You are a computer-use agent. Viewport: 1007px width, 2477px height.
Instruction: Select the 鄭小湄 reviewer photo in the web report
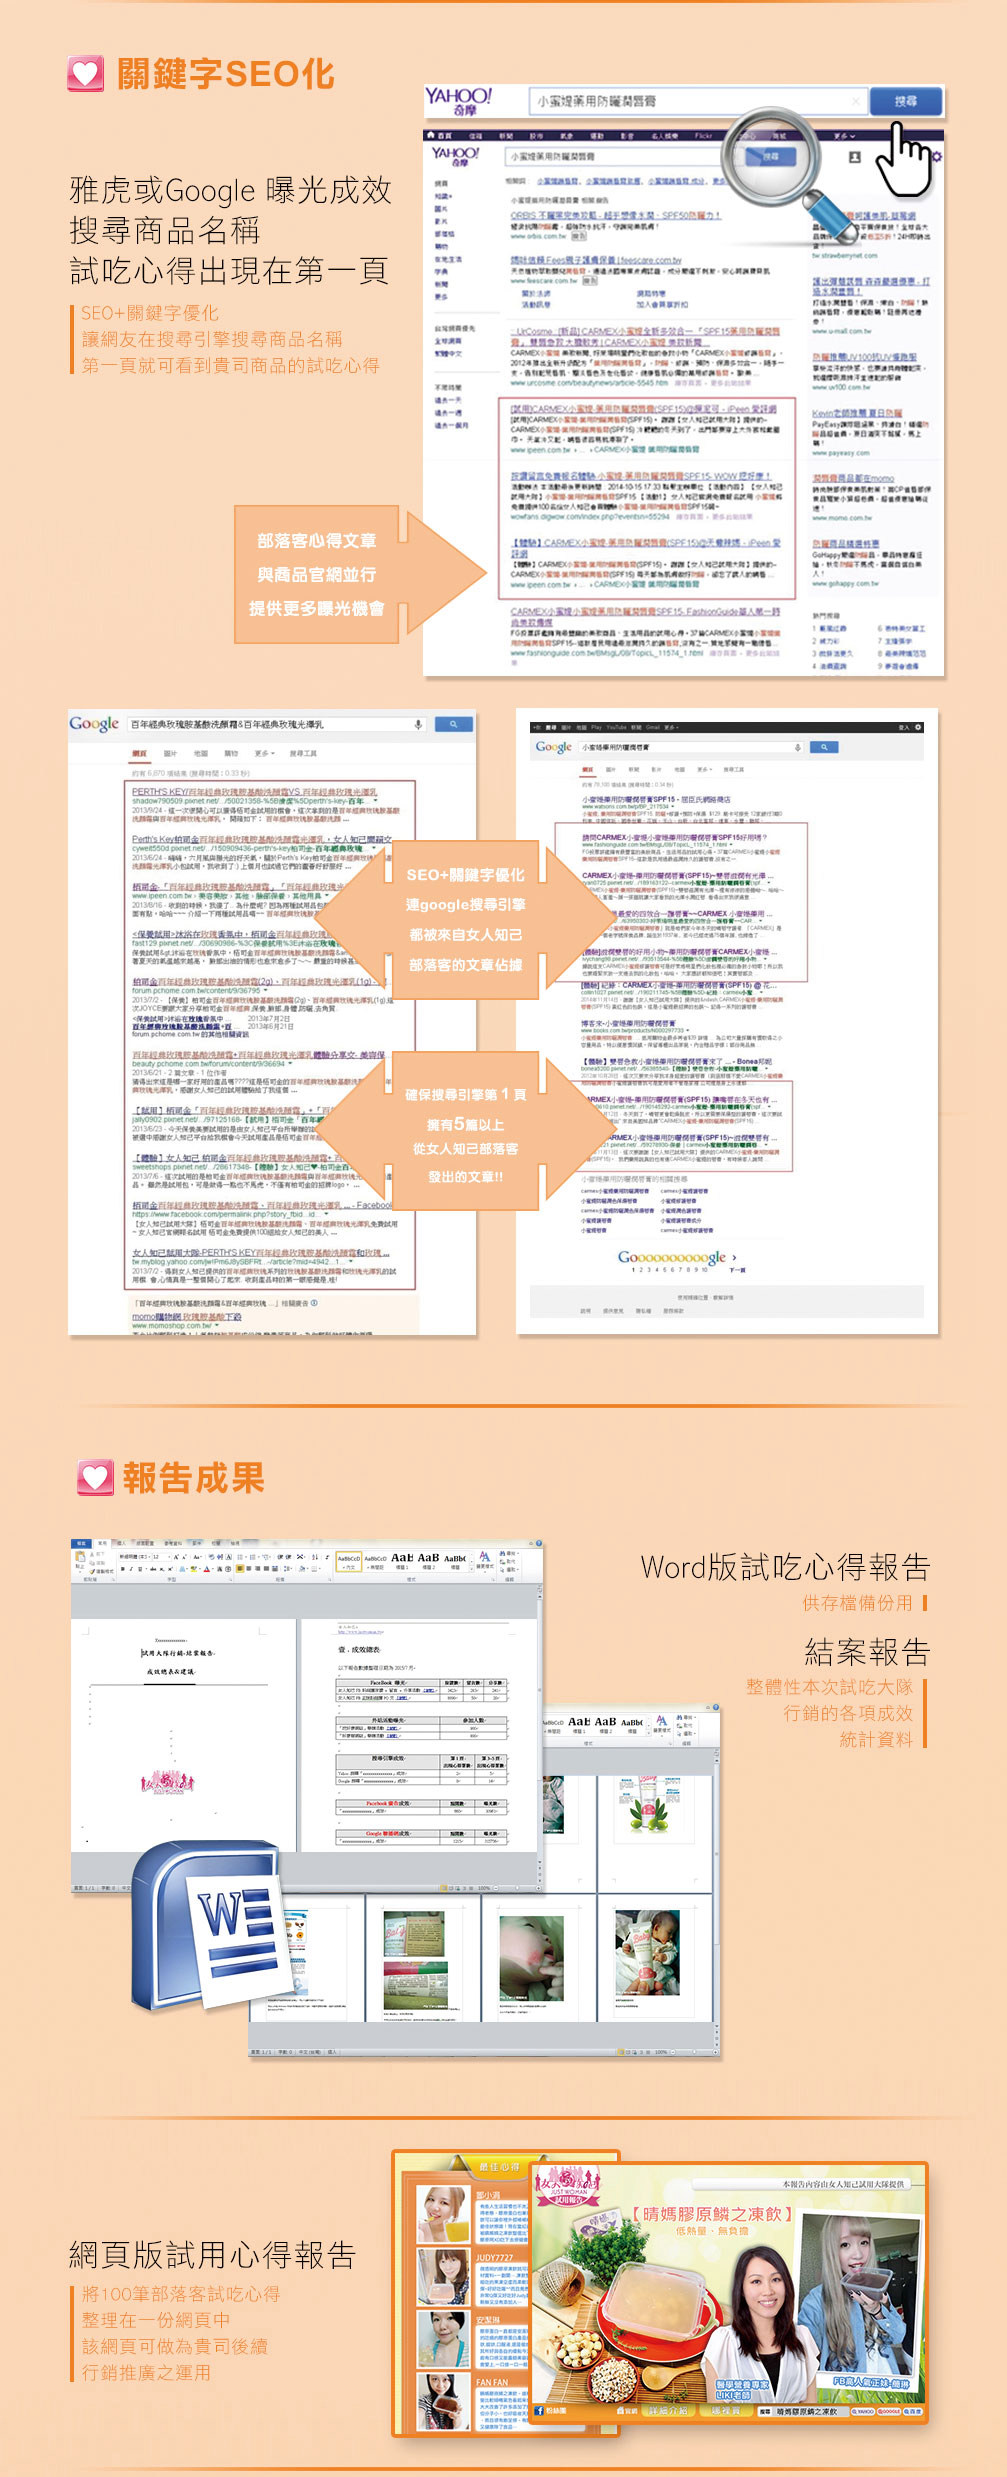(442, 2215)
